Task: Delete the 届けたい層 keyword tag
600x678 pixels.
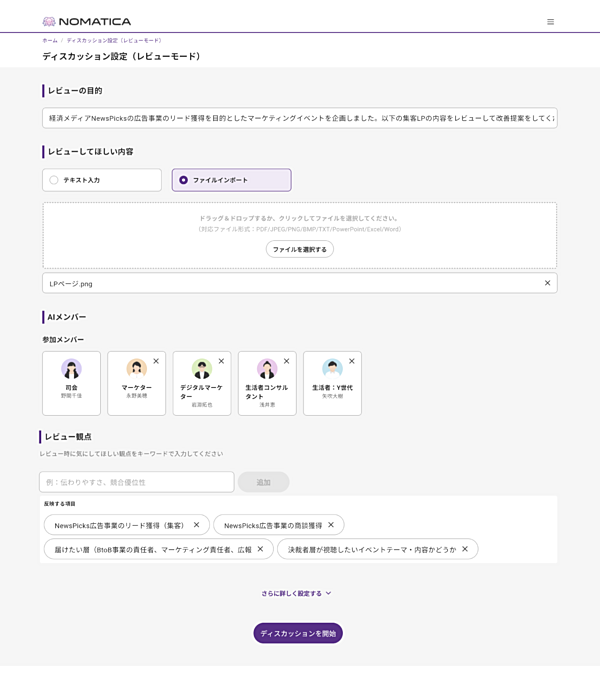Action: pyautogui.click(x=260, y=548)
